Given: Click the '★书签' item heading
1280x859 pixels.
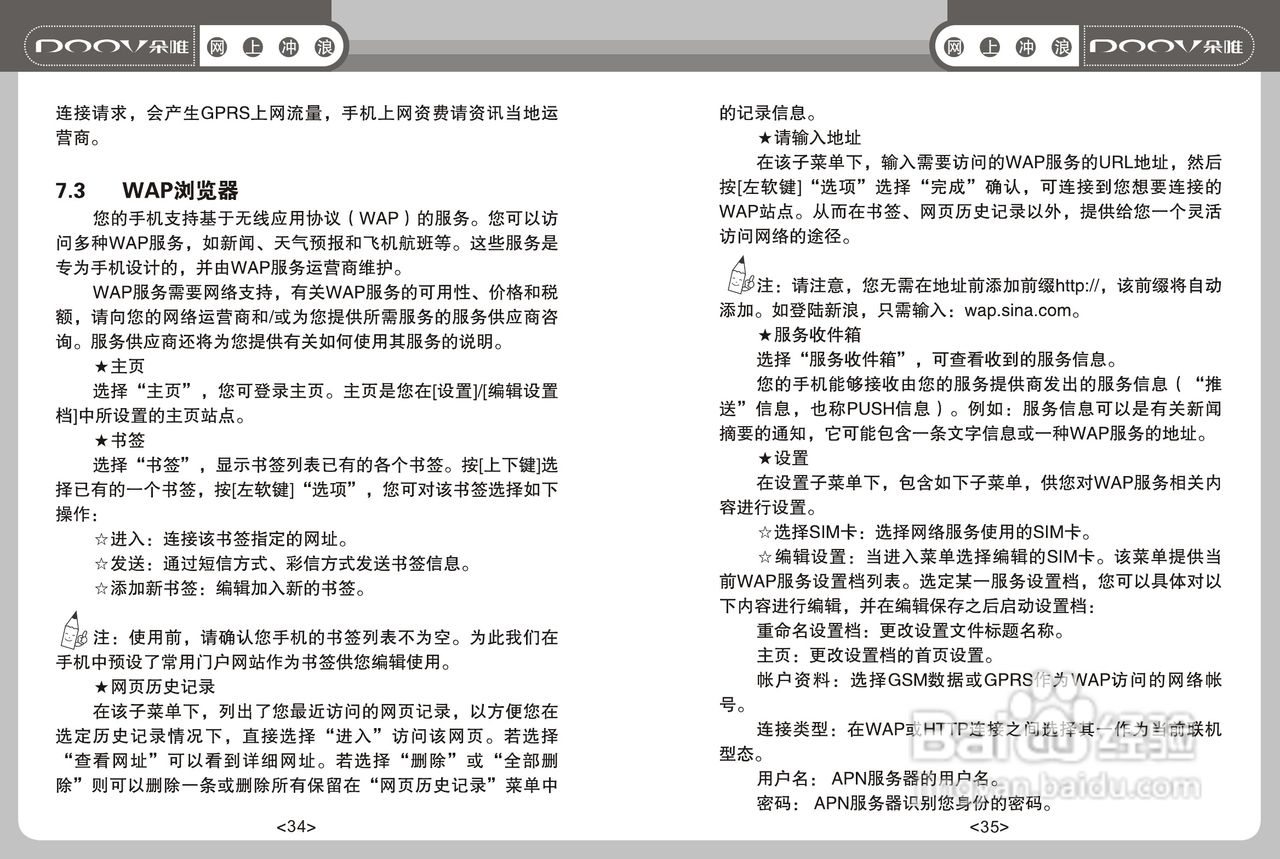Looking at the screenshot, I should (x=119, y=440).
